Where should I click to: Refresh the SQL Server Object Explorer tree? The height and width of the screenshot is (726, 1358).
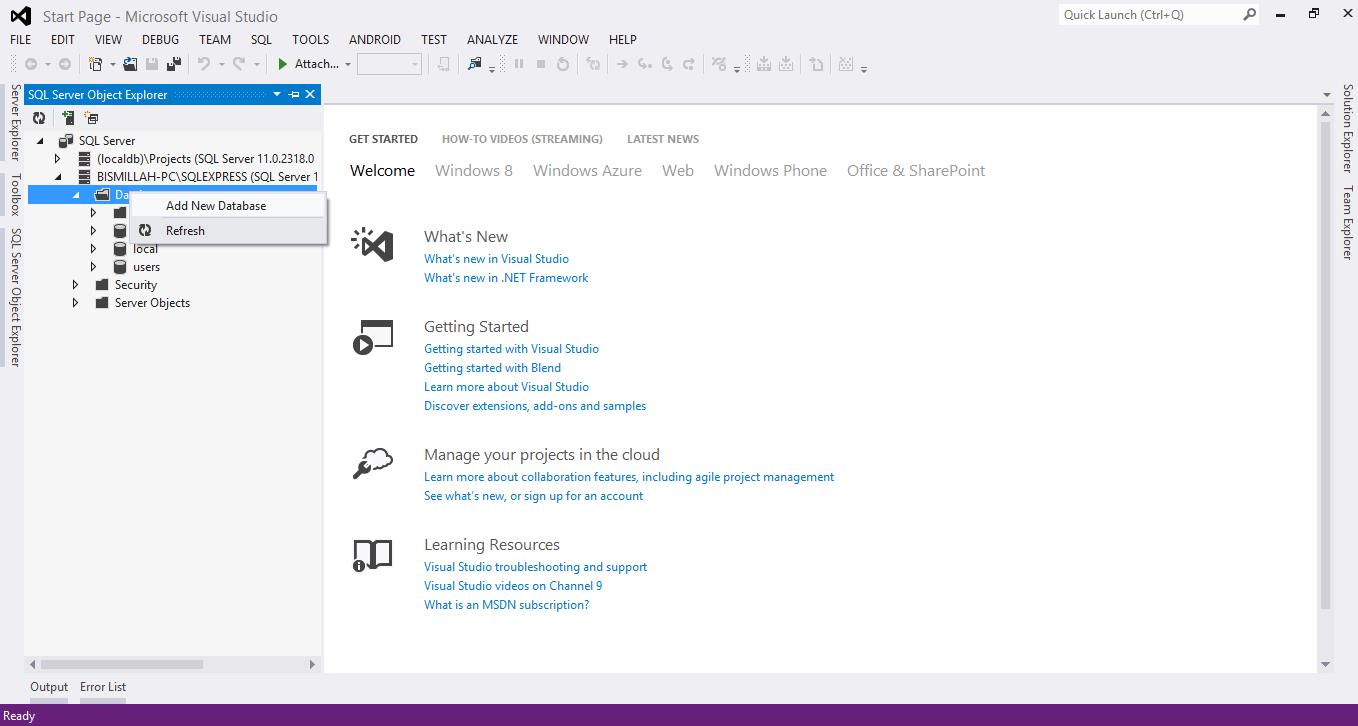(x=39, y=118)
